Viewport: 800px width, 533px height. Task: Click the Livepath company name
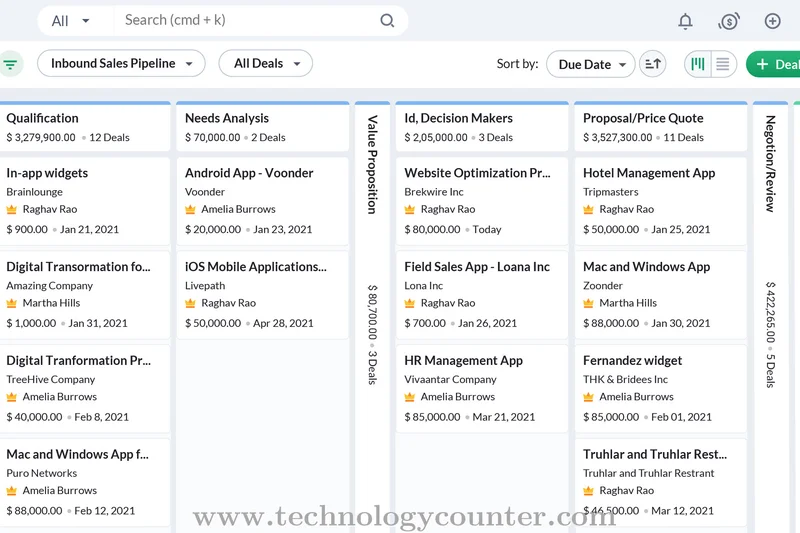tap(205, 286)
